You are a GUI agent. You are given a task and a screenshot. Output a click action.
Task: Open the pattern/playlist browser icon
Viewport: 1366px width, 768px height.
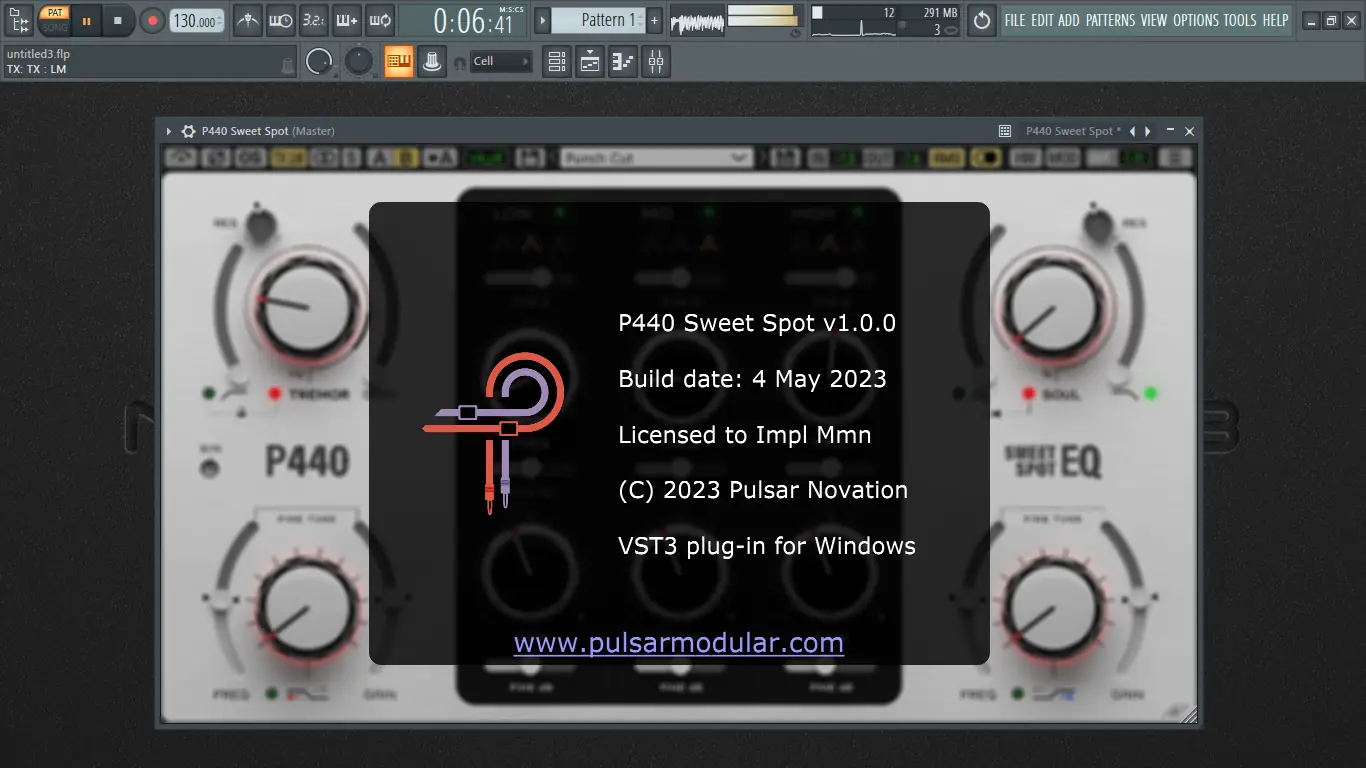tap(17, 19)
